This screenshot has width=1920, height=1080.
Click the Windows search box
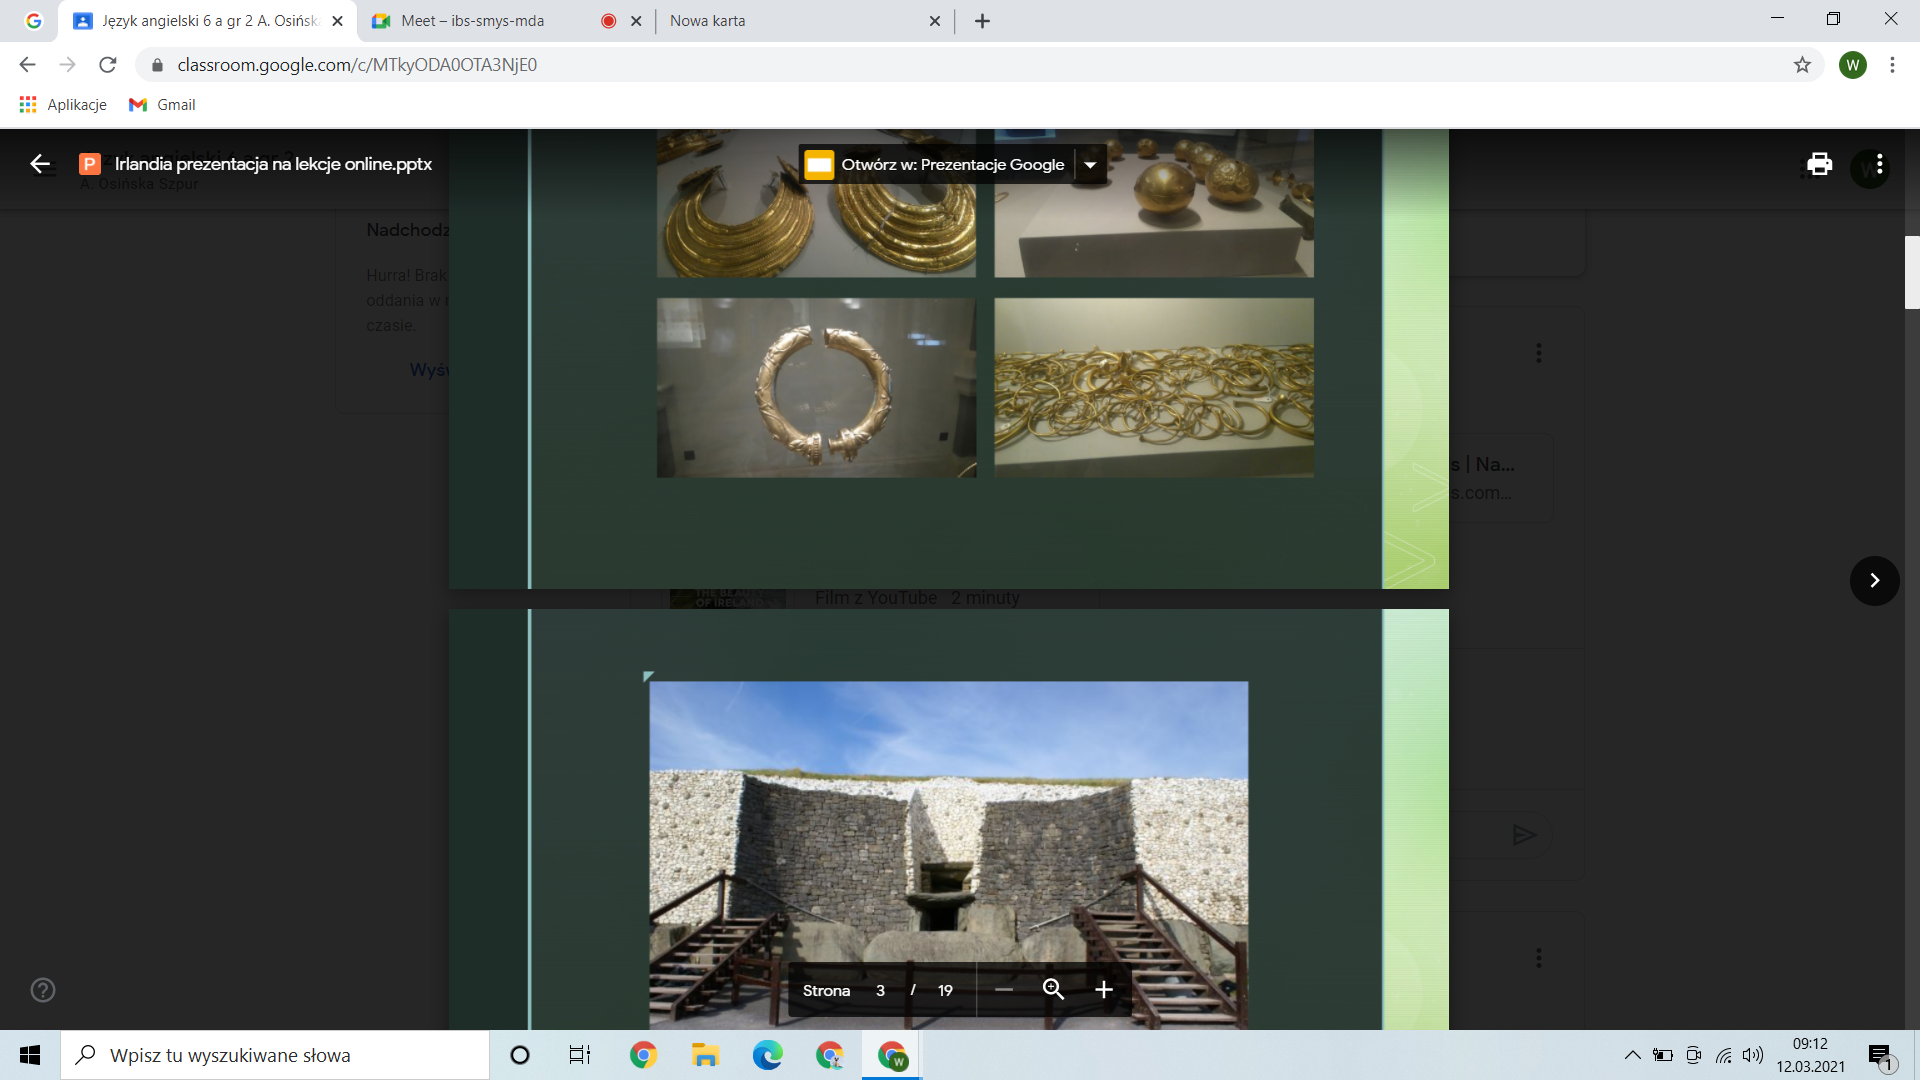[275, 1055]
